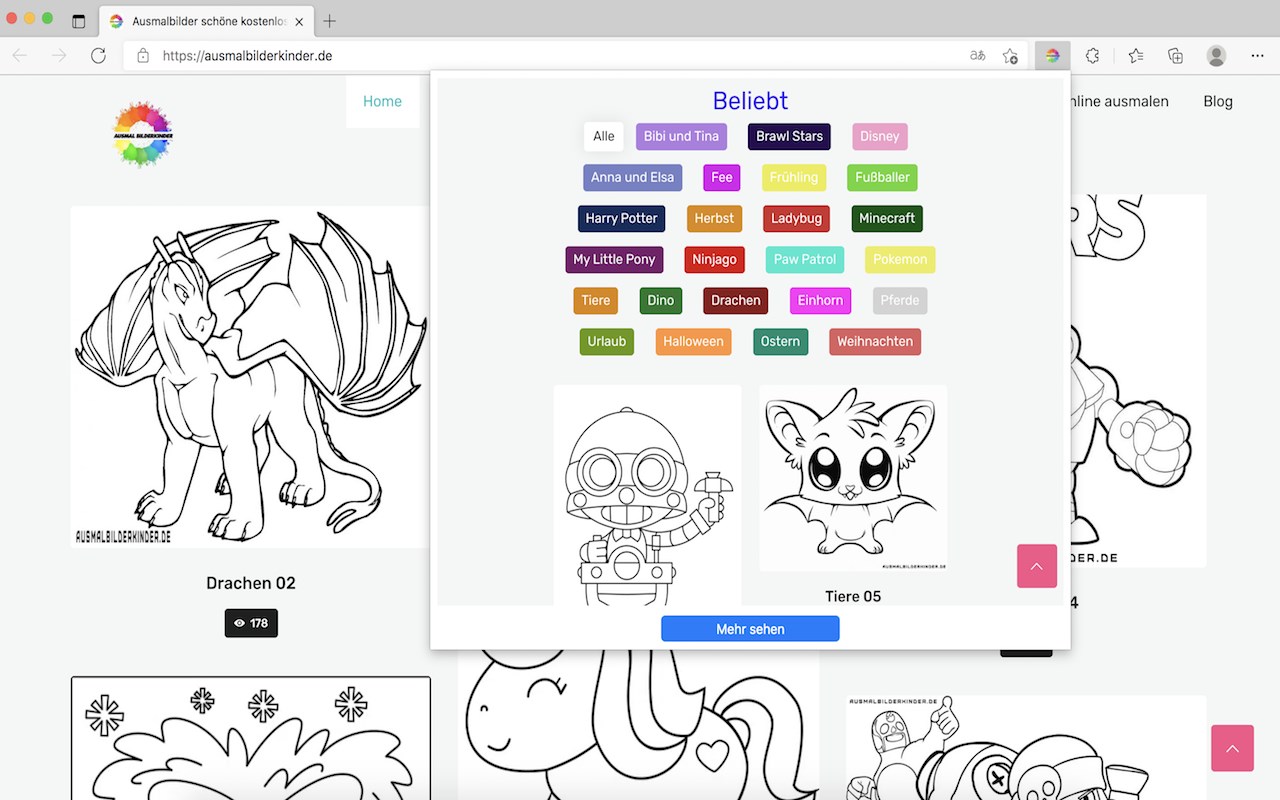Click the browser back arrow
This screenshot has height=800, width=1280.
(x=20, y=56)
